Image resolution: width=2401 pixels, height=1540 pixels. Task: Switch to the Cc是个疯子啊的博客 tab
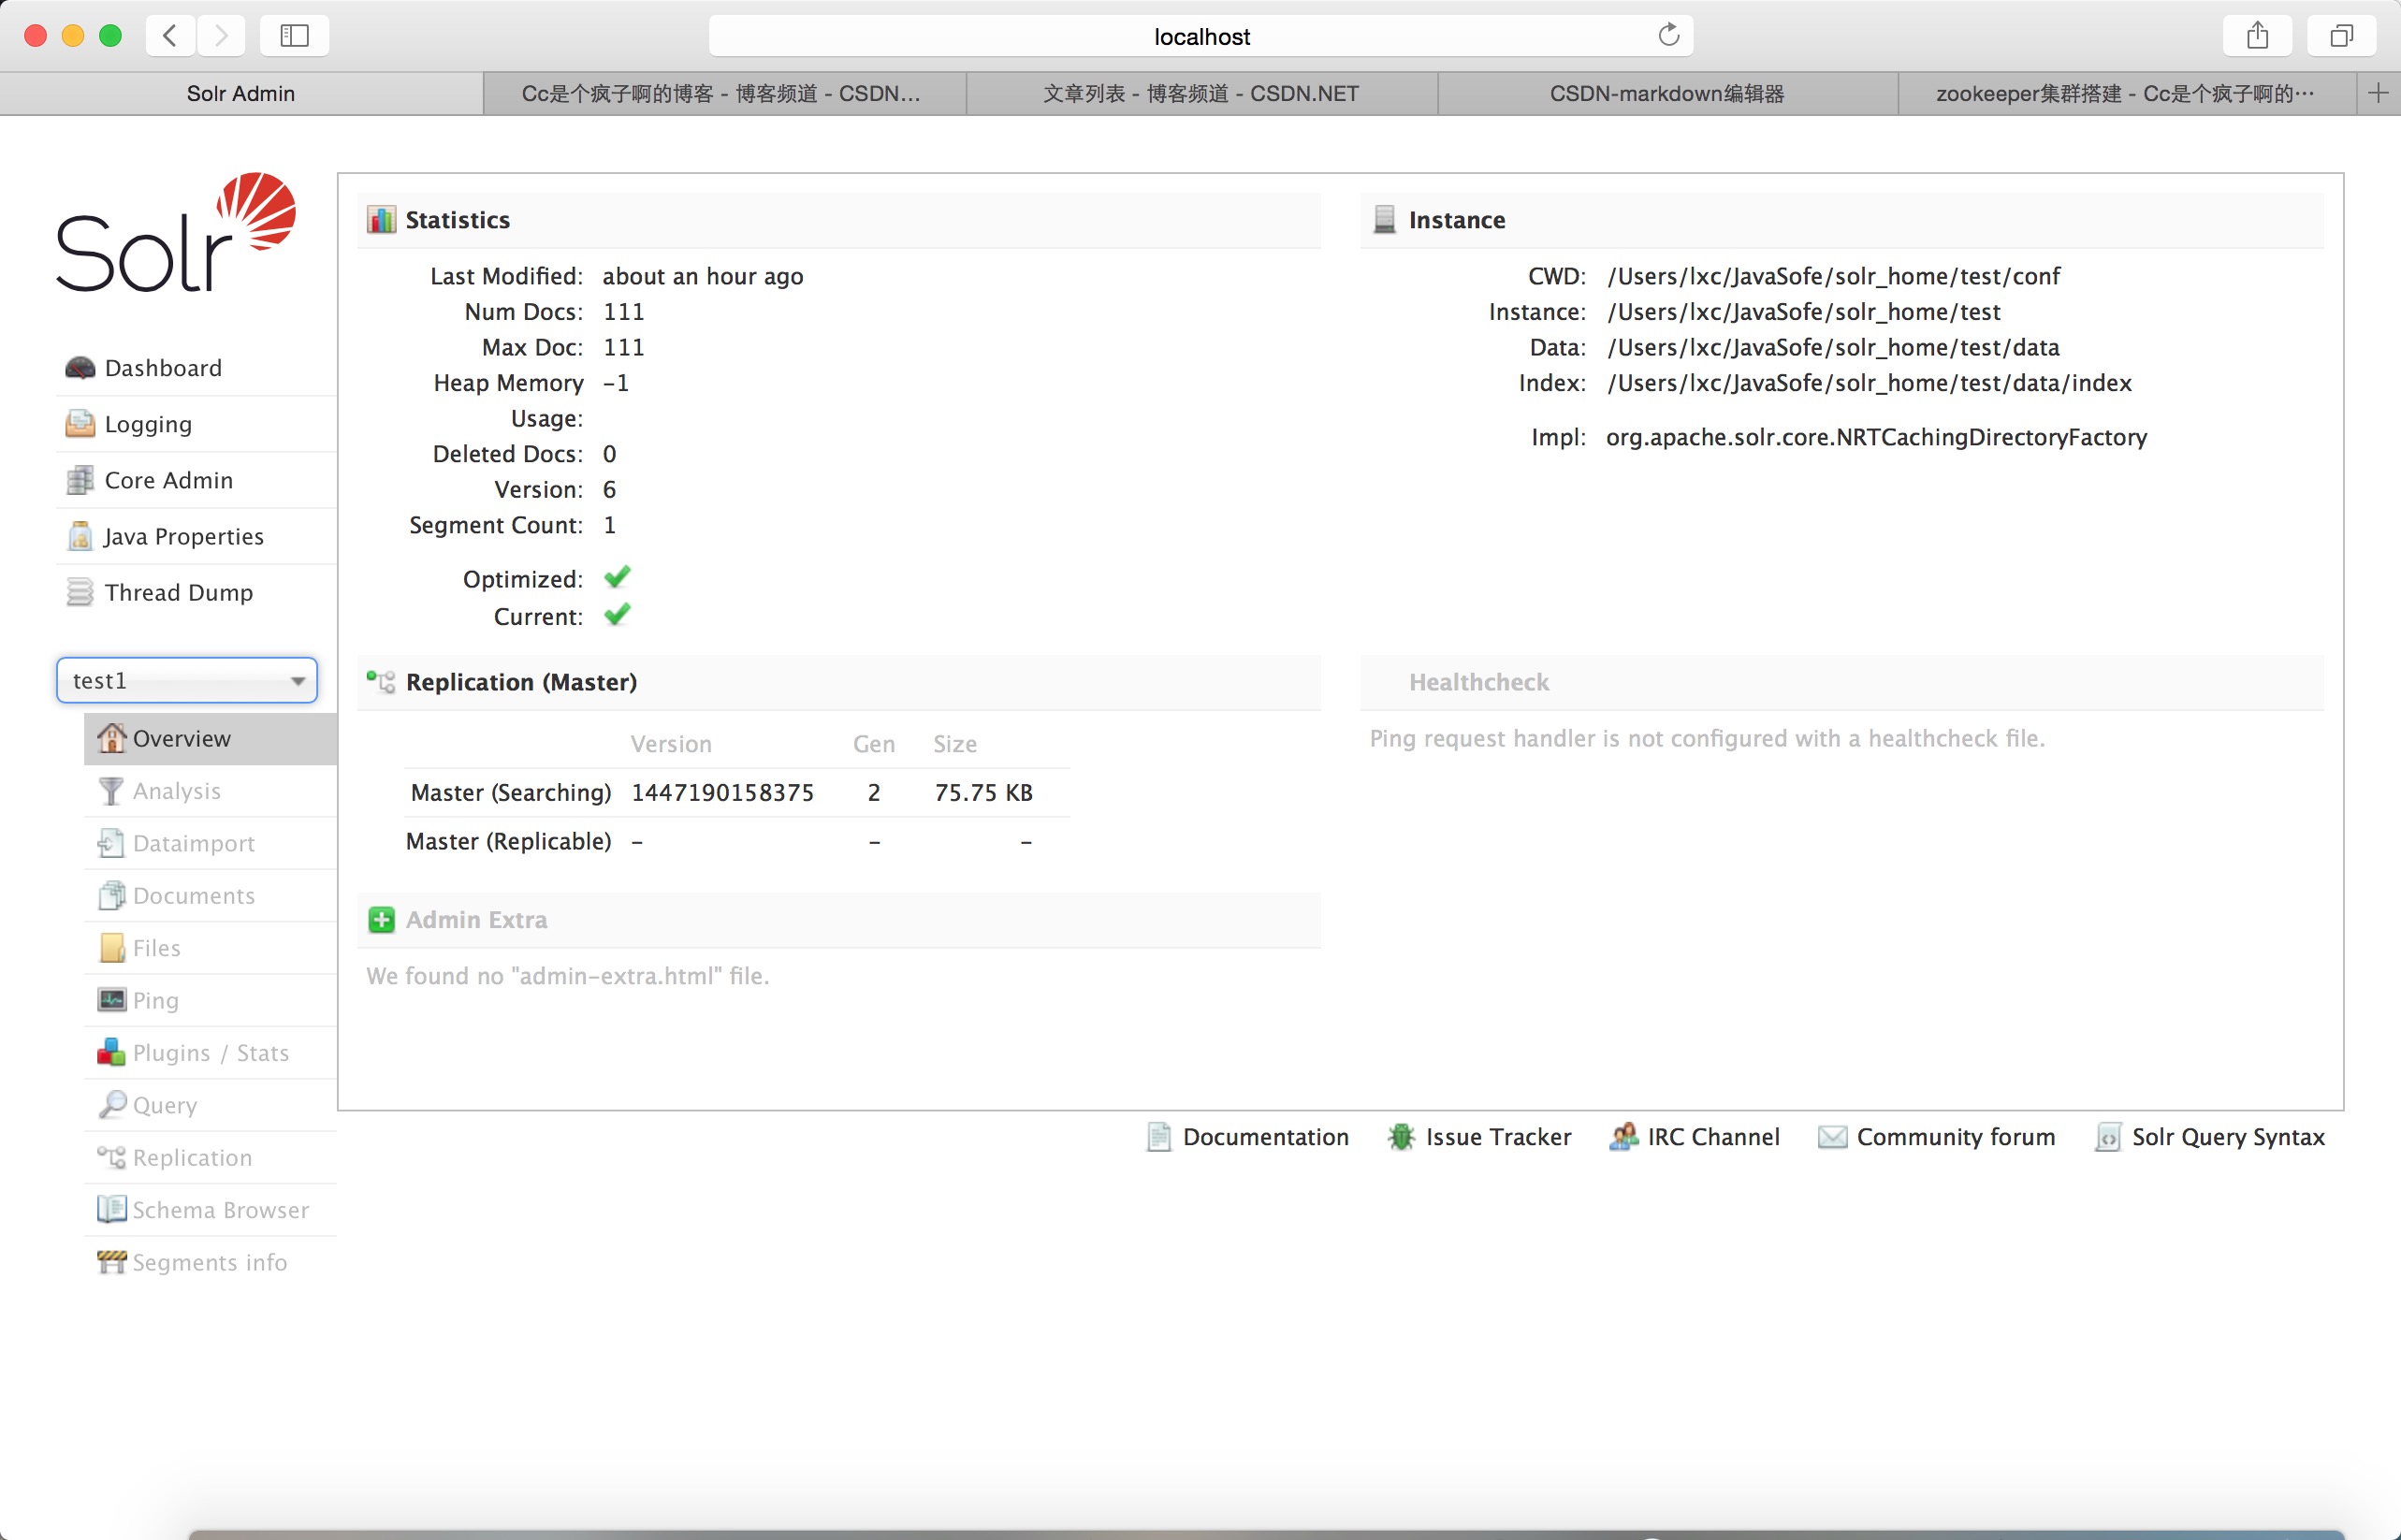(x=724, y=94)
